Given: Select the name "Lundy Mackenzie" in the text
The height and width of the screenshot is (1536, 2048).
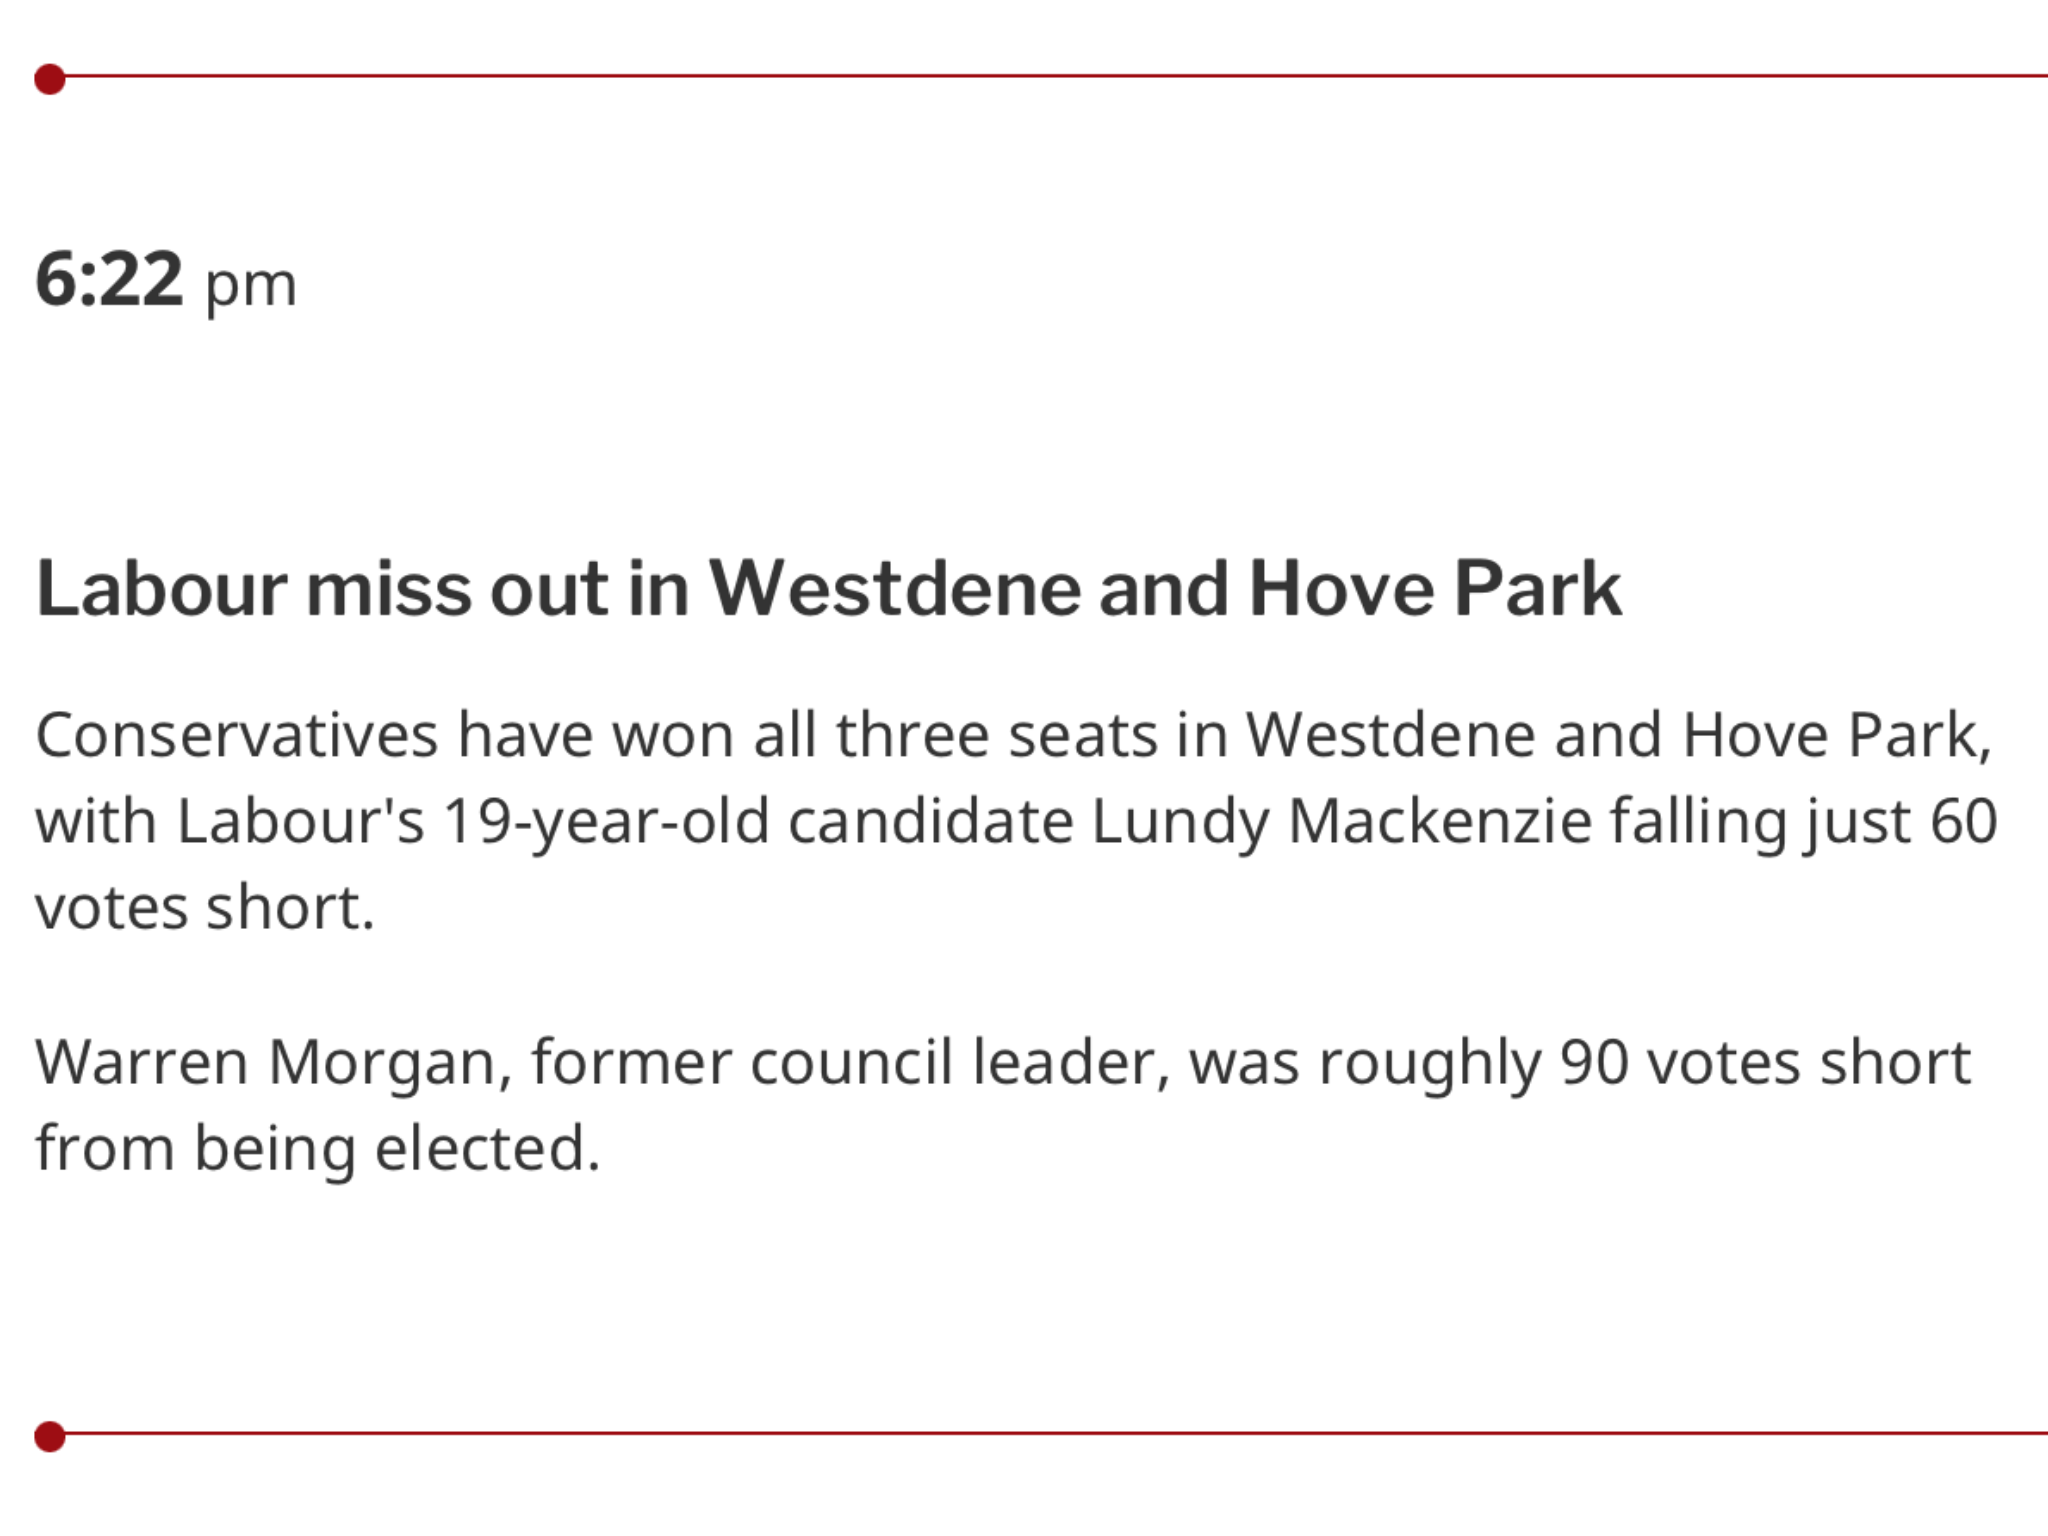Looking at the screenshot, I should coord(1341,822).
